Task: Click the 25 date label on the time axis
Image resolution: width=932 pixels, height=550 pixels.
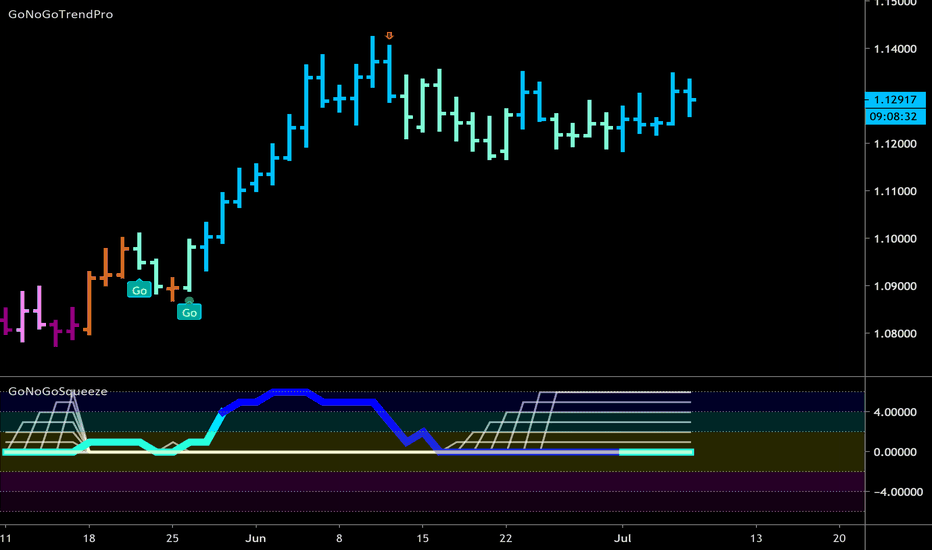Action: 172,539
